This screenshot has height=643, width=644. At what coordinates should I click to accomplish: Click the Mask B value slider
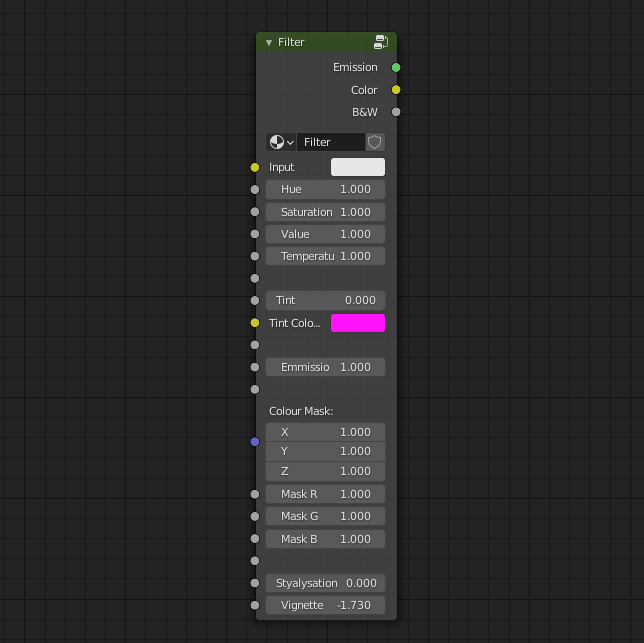[x=325, y=539]
